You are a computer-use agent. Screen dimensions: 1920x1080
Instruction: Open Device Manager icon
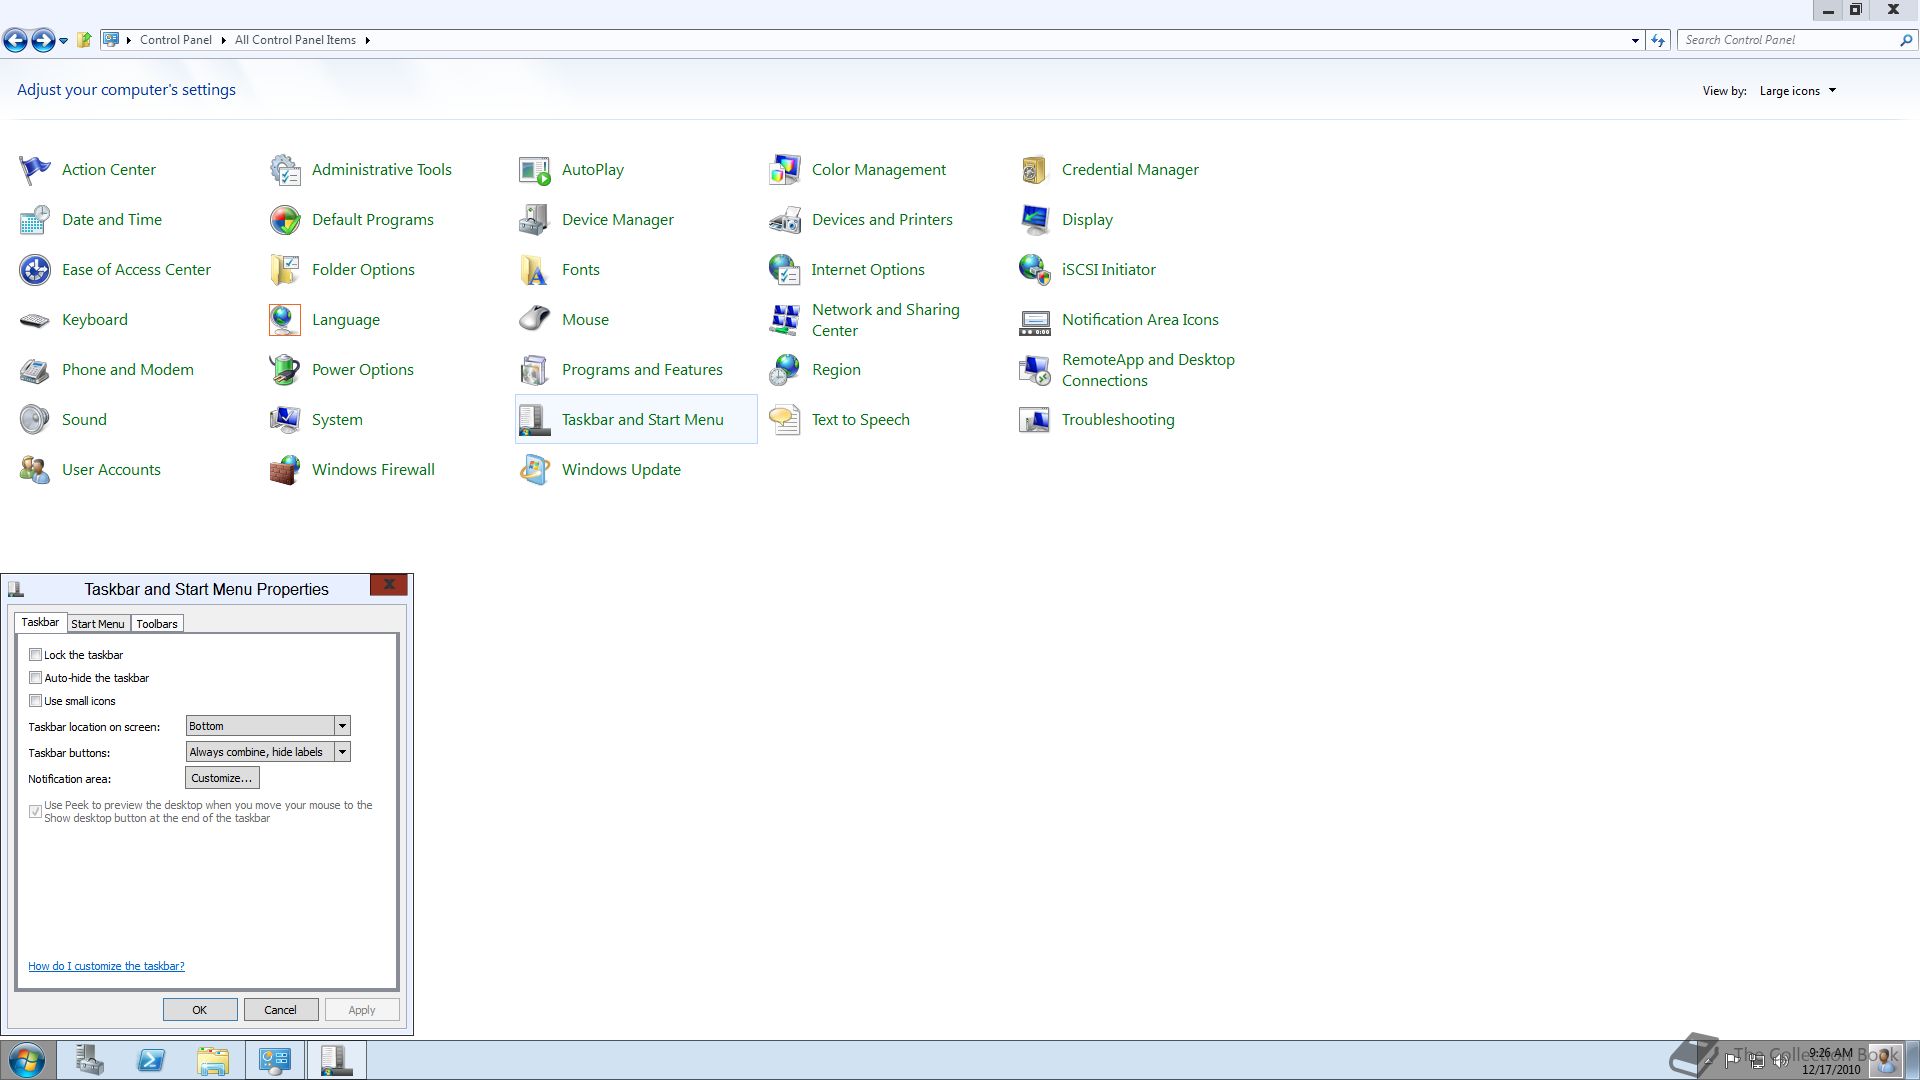[x=535, y=220]
